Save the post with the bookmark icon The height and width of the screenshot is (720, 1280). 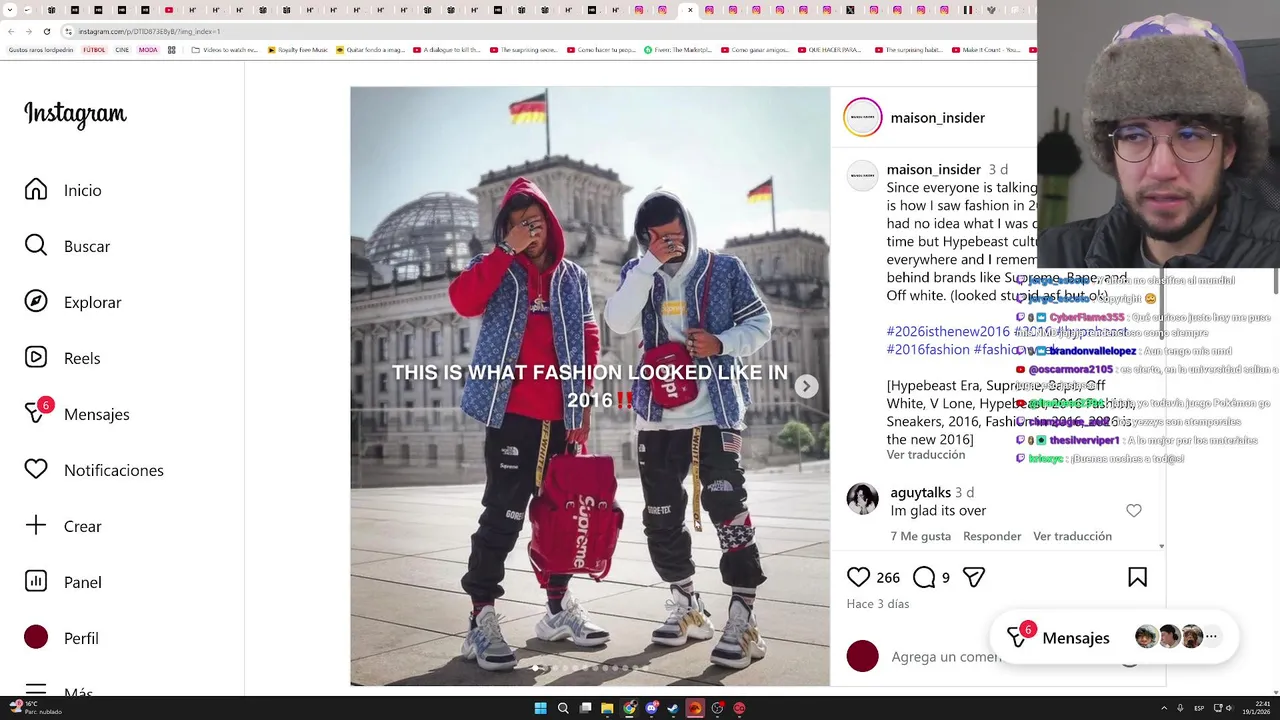pyautogui.click(x=1137, y=577)
